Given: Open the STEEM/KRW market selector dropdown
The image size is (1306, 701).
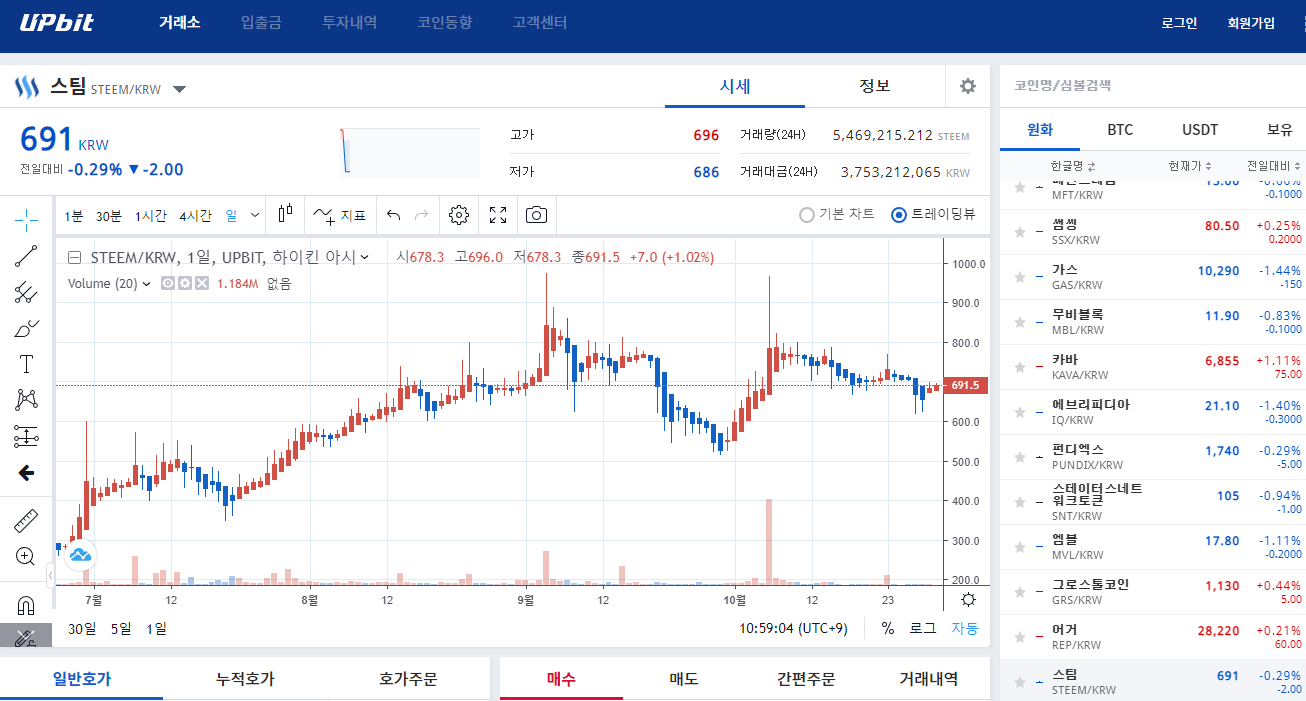Looking at the screenshot, I should point(179,89).
